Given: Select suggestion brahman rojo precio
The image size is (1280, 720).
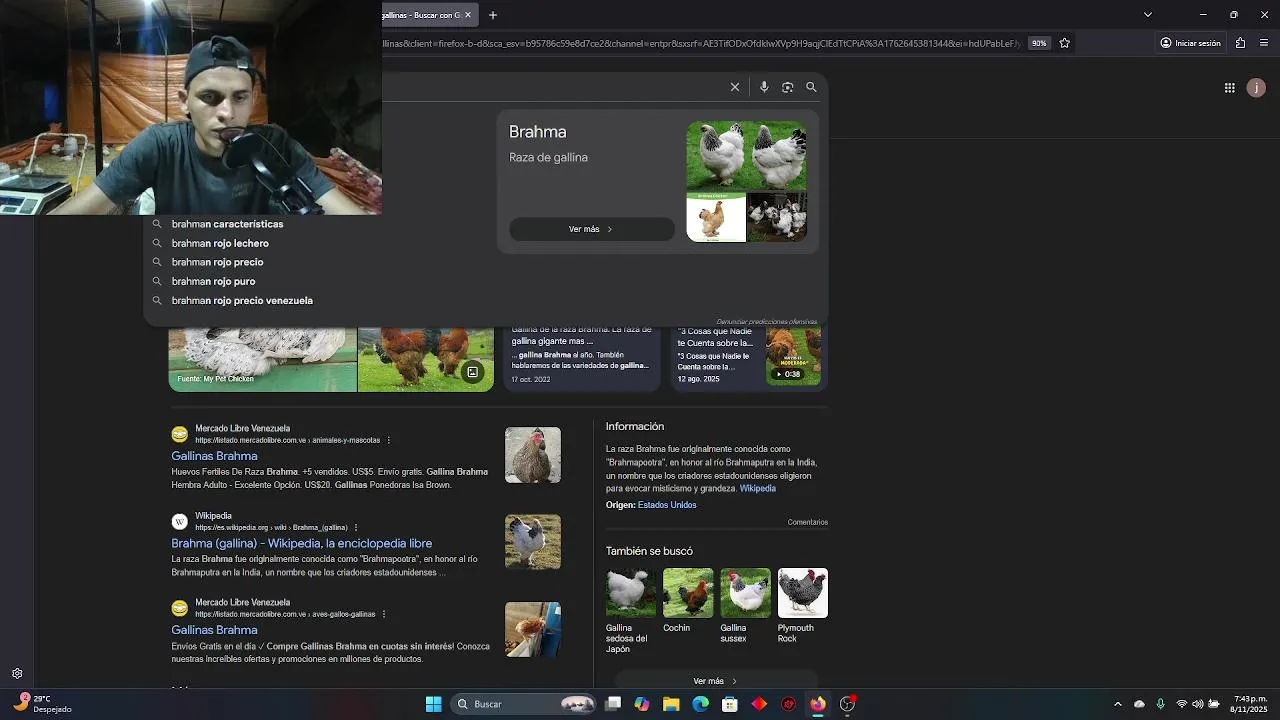Looking at the screenshot, I should [x=217, y=262].
